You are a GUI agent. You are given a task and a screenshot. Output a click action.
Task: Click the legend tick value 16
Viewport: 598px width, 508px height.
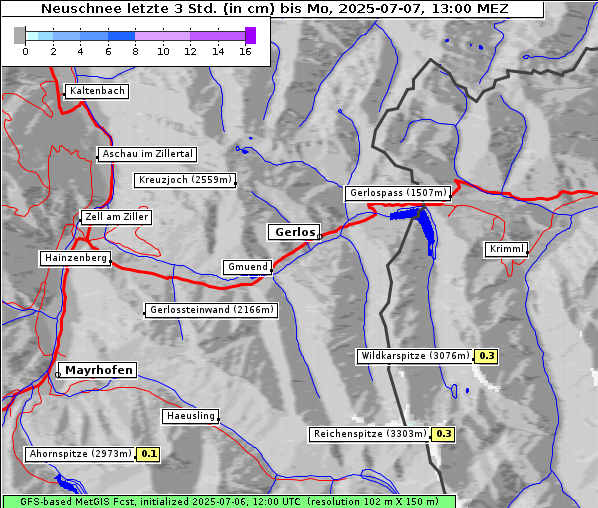[245, 51]
